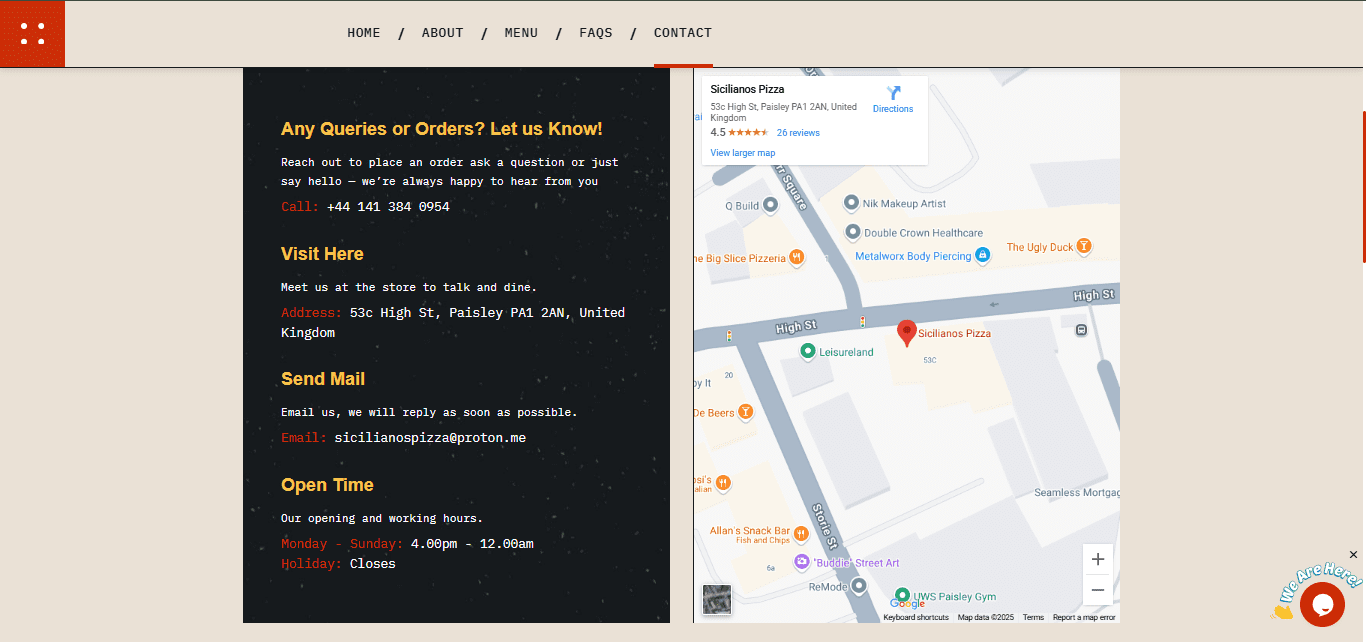Click Sicilianos Pizza title in map card
The width and height of the screenshot is (1366, 642).
747,90
